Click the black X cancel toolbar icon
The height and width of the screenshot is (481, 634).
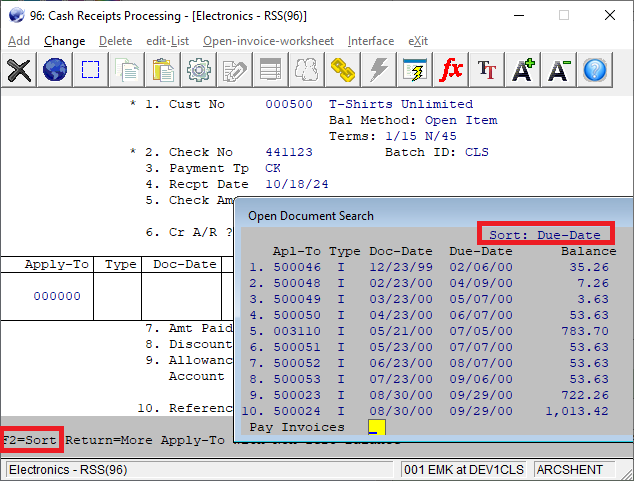click(19, 70)
